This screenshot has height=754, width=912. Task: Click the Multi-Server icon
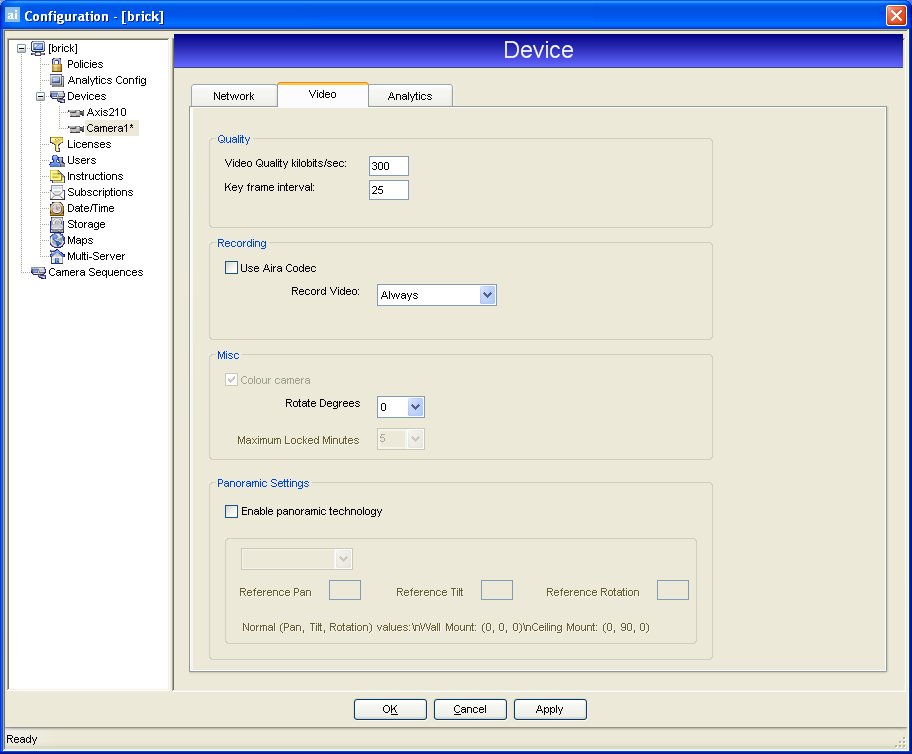coord(57,256)
